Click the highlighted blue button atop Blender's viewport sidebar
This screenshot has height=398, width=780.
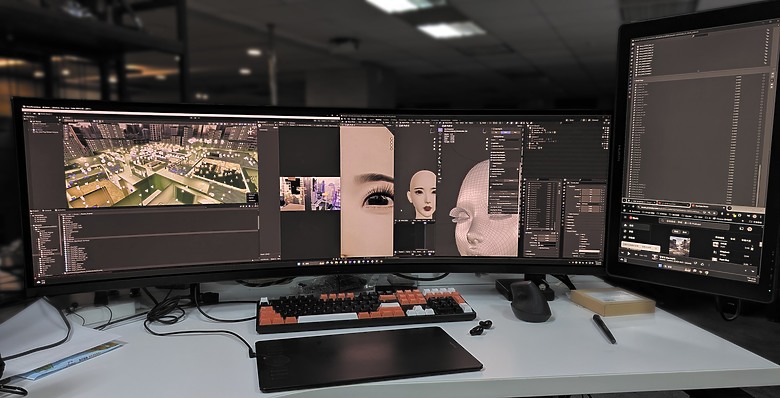[505, 132]
